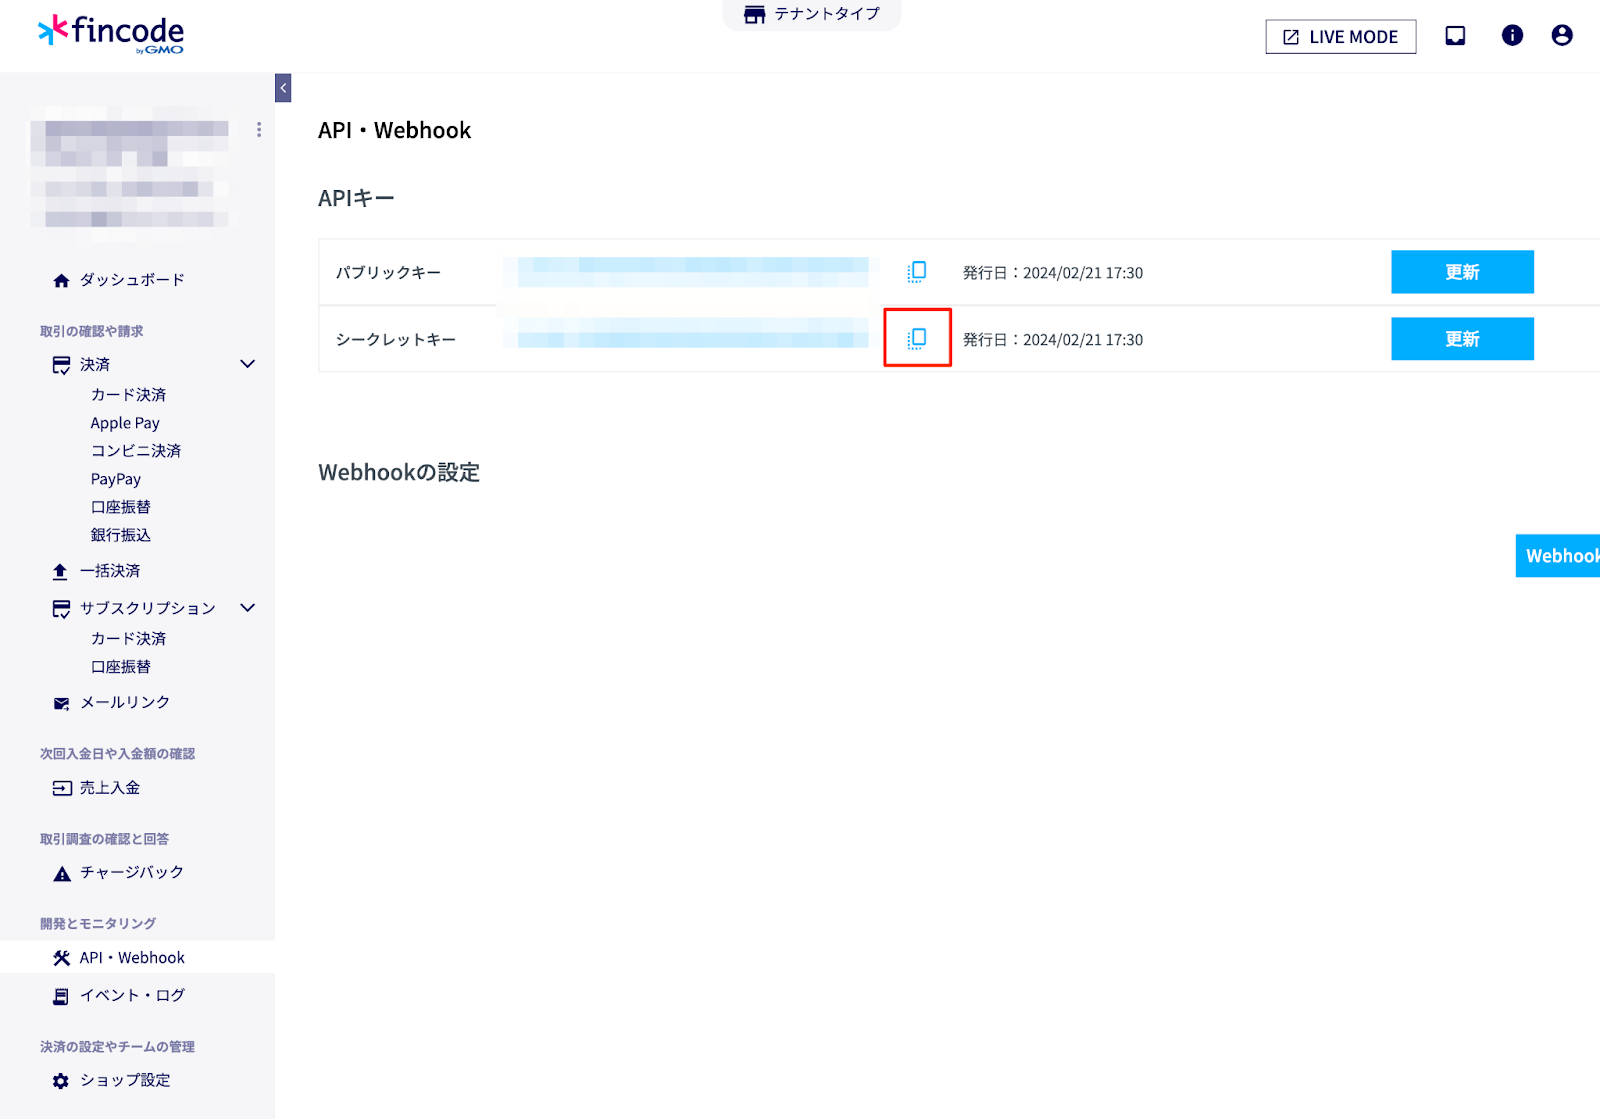Image resolution: width=1600 pixels, height=1119 pixels.
Task: Click the Webhookの設定 heading
Action: [x=399, y=473]
